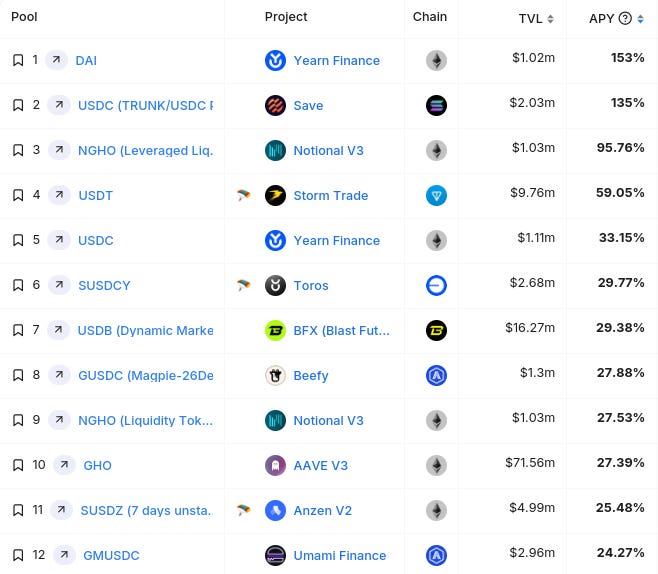Open the GMUSDC pool link
This screenshot has height=574, width=658.
pyautogui.click(x=111, y=555)
